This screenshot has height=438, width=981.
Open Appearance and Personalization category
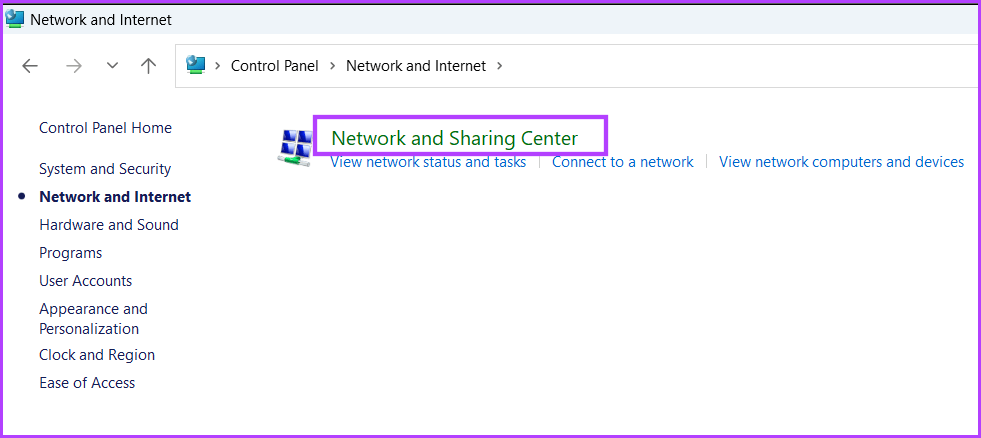[x=94, y=318]
